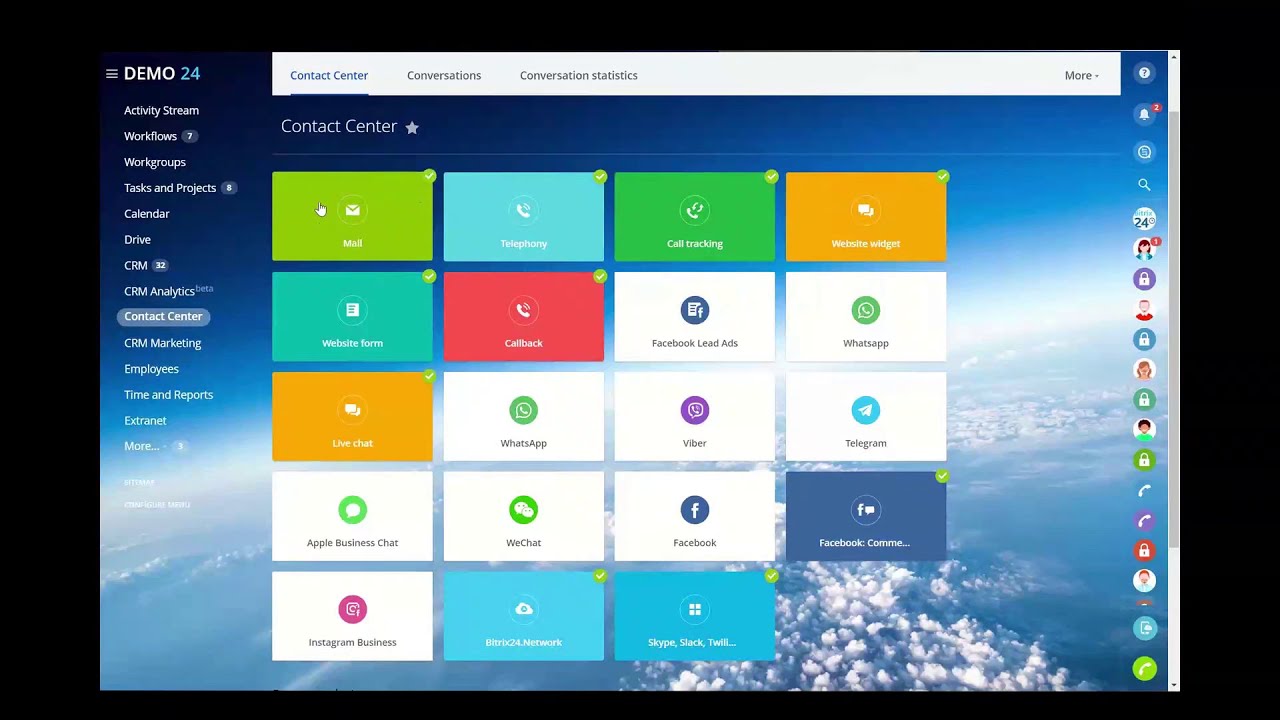The width and height of the screenshot is (1280, 720).
Task: Open Employees in left menu
Action: pyautogui.click(x=151, y=369)
